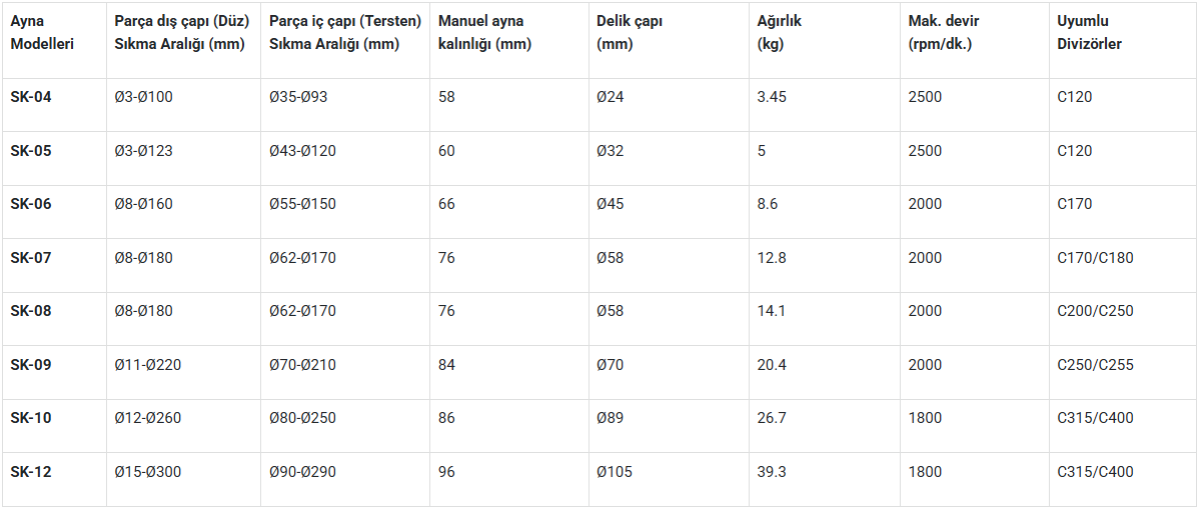Click the 39.3 weight value
This screenshot has width=1199, height=508.
(x=772, y=472)
